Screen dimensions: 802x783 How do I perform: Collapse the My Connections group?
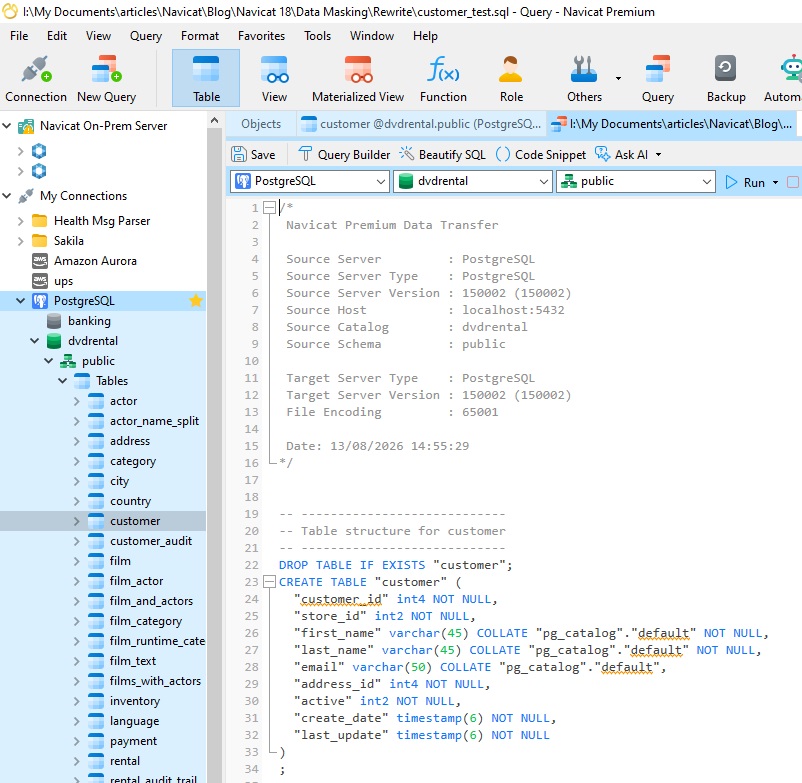click(7, 196)
